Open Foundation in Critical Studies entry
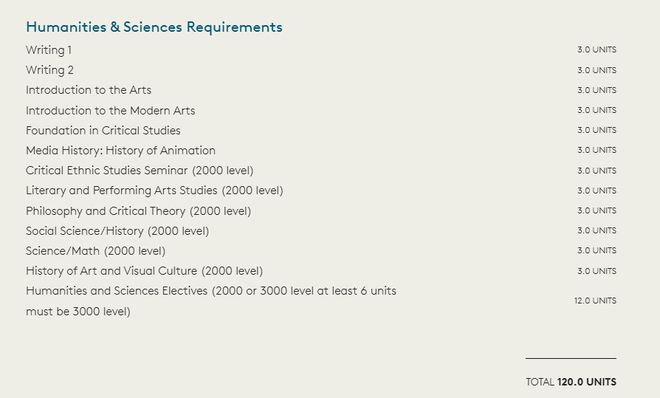Viewport: 660px width, 398px height. pyautogui.click(x=103, y=130)
